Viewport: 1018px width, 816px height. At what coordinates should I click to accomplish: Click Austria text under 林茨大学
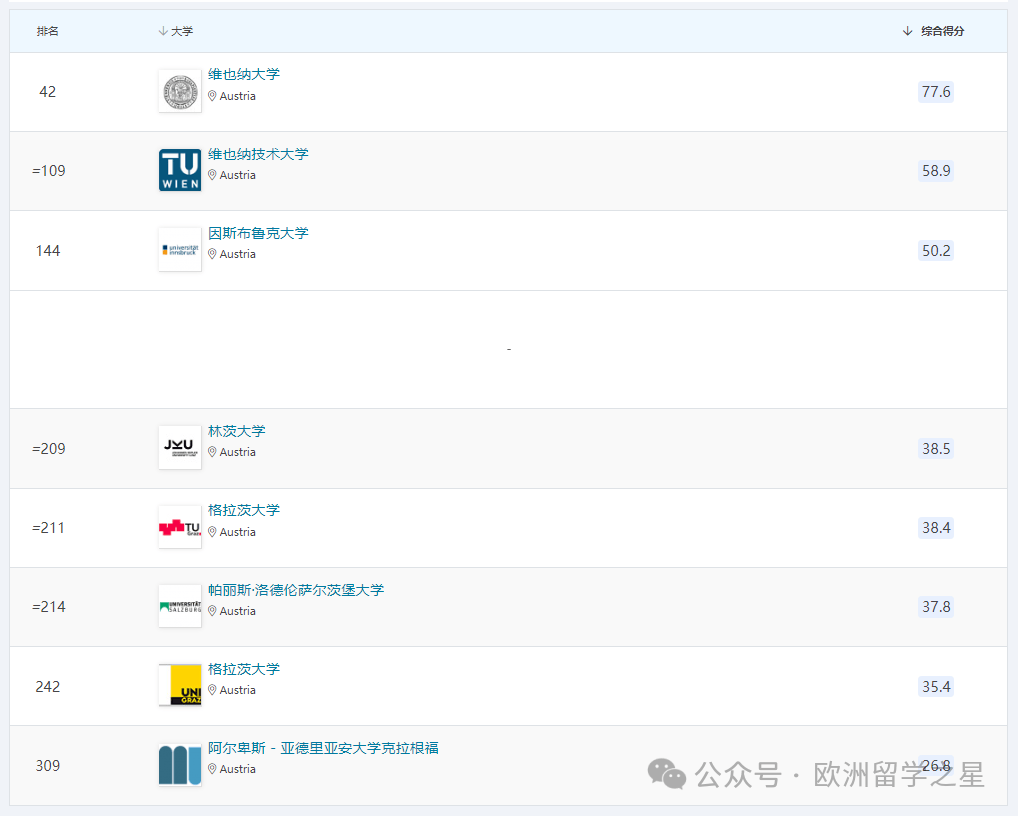coord(238,452)
